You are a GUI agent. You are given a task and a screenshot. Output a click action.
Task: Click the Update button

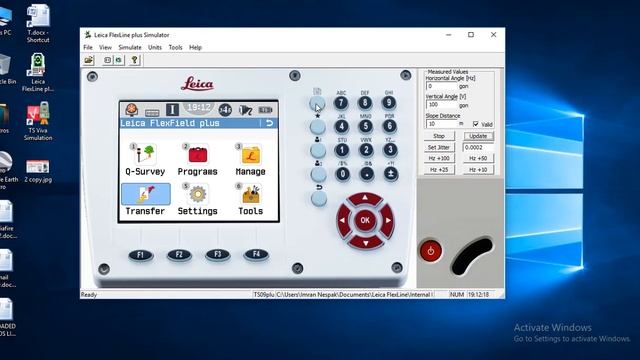click(478, 136)
